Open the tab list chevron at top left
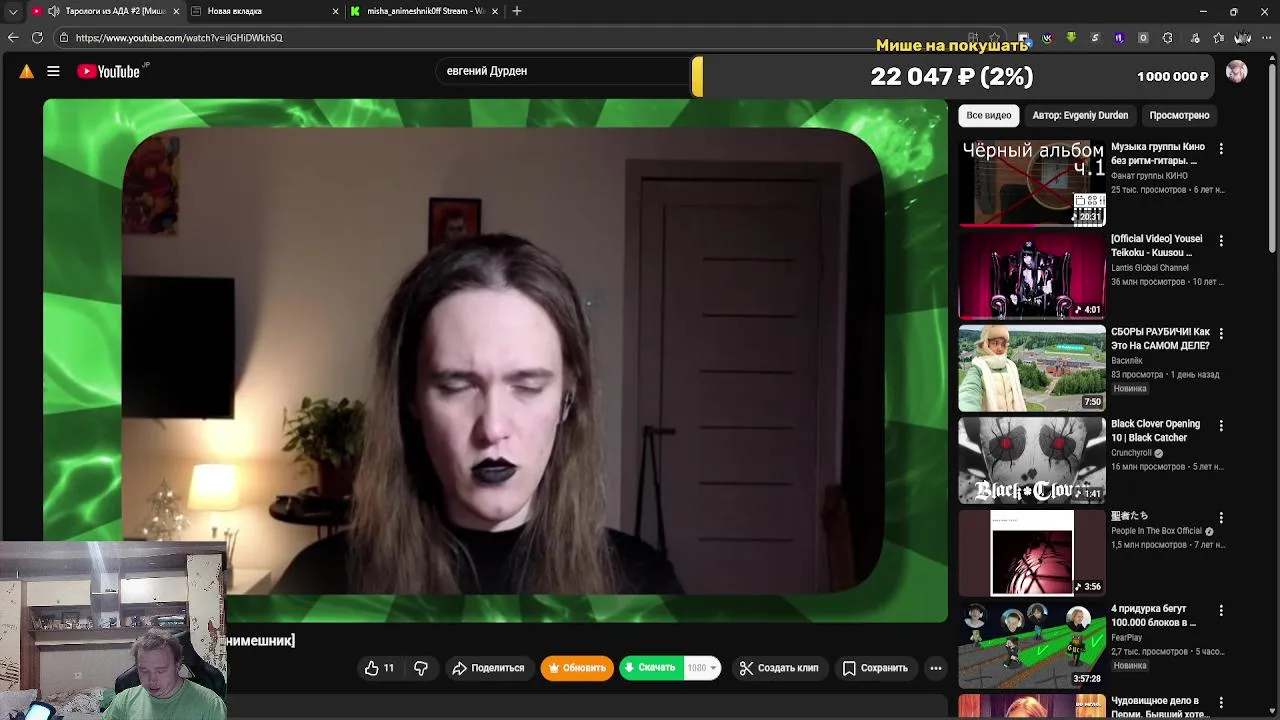This screenshot has width=1280, height=720. click(x=13, y=11)
